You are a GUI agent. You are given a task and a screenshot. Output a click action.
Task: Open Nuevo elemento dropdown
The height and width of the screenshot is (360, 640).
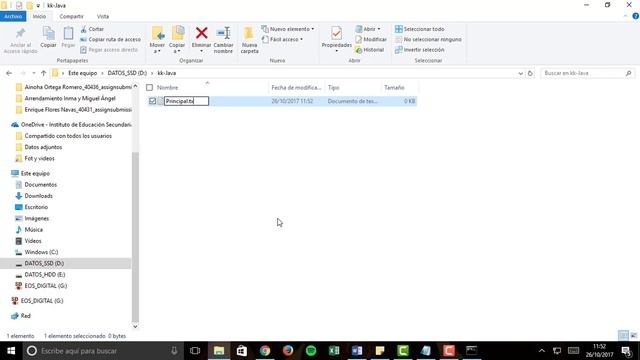[288, 29]
